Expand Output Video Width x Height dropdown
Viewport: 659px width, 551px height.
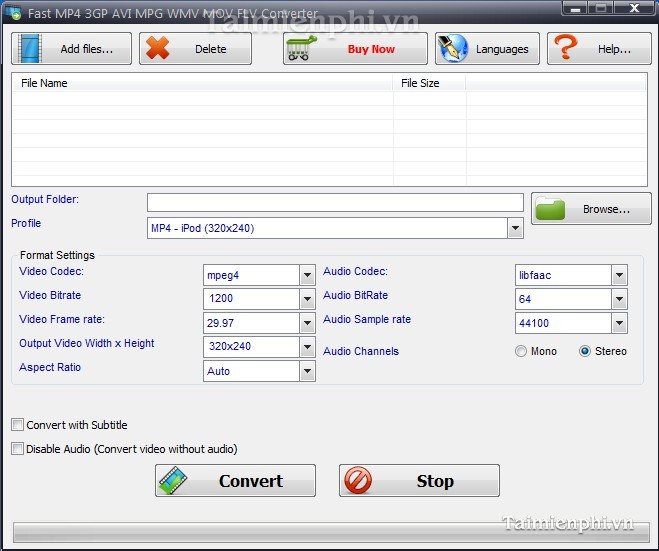[307, 347]
